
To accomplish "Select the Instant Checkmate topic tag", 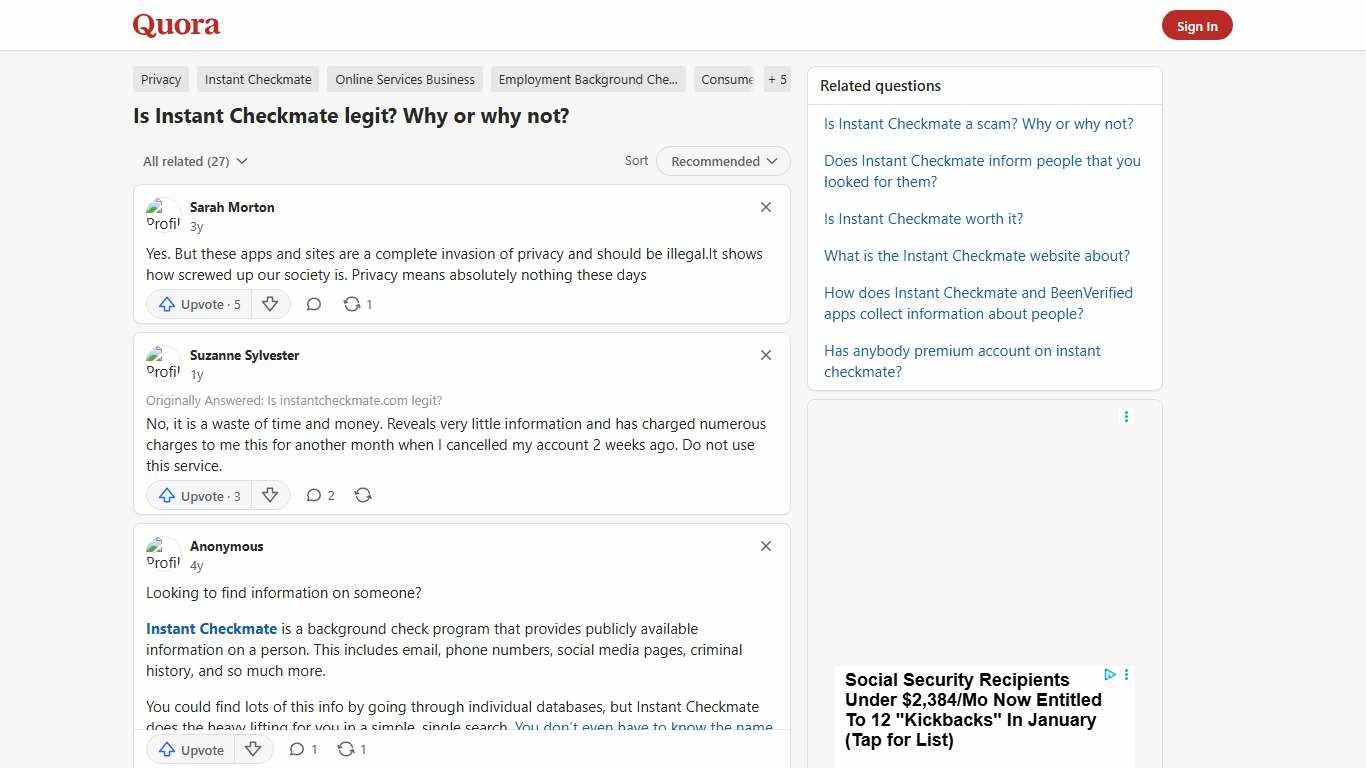I will click(x=258, y=79).
